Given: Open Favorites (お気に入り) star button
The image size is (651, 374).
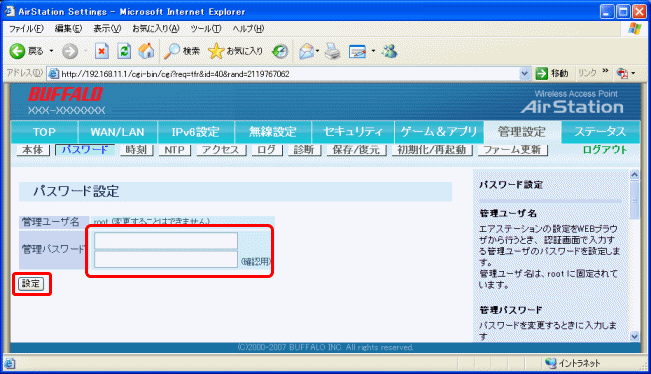Looking at the screenshot, I should 235,51.
